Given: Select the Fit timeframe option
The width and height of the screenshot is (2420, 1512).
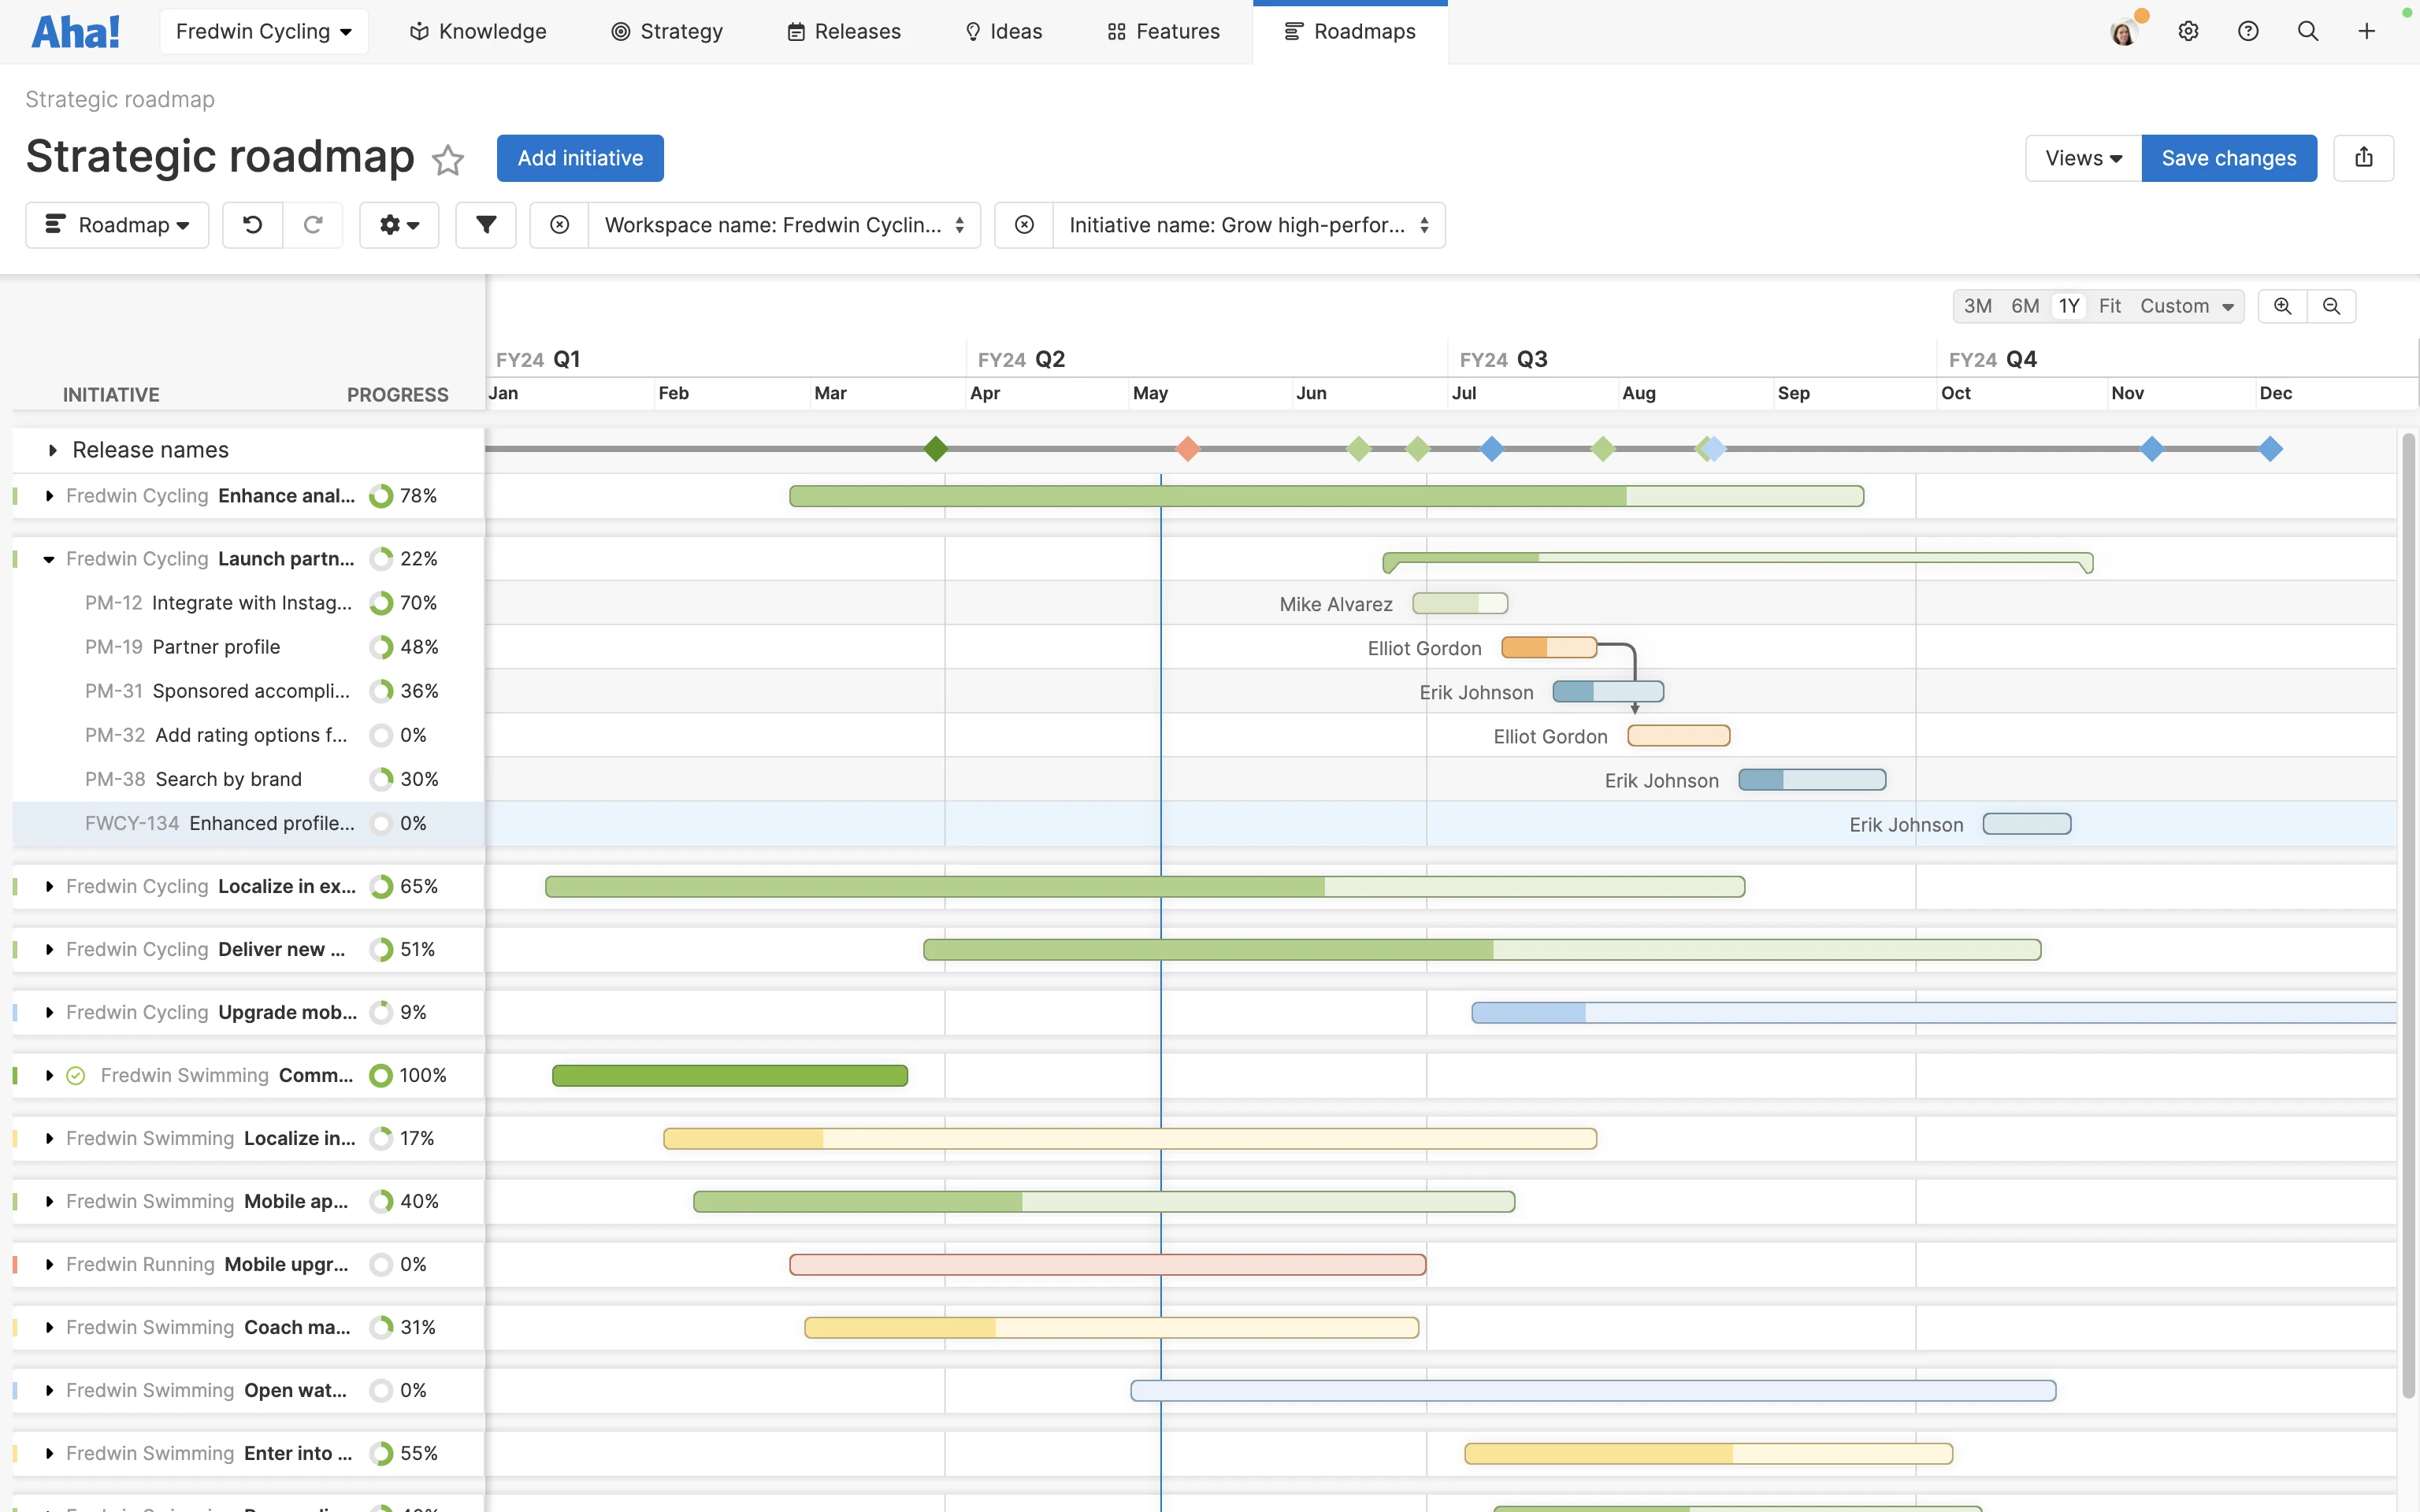Looking at the screenshot, I should coord(2109,306).
